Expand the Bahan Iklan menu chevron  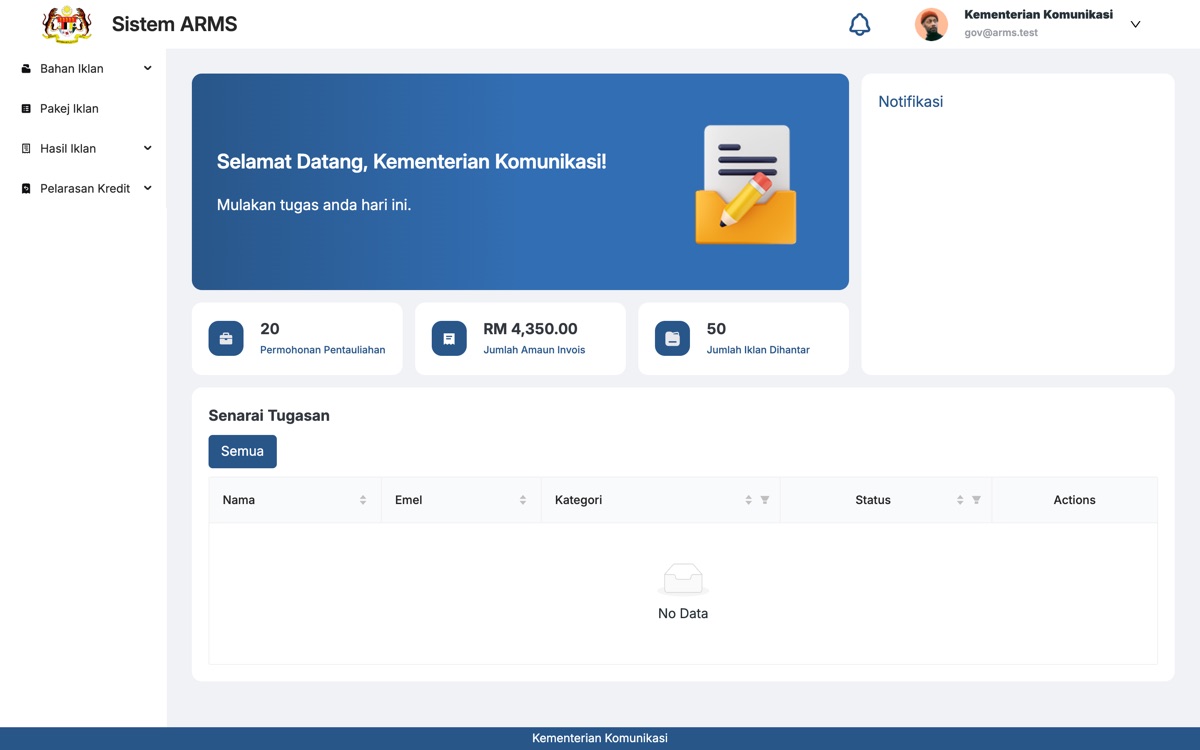[x=148, y=69]
